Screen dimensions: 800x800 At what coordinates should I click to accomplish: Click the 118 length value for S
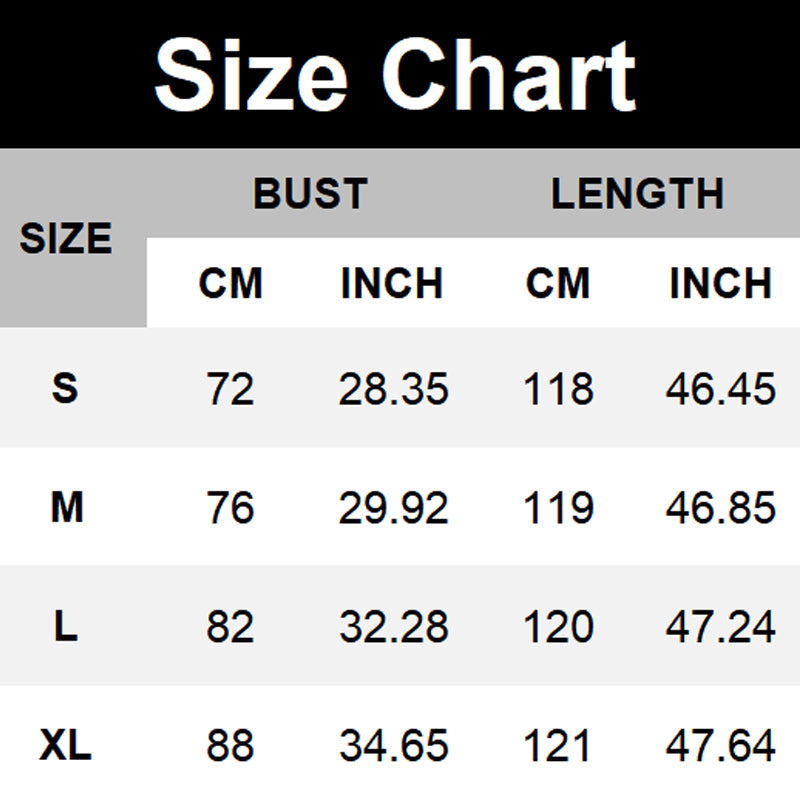[558, 389]
